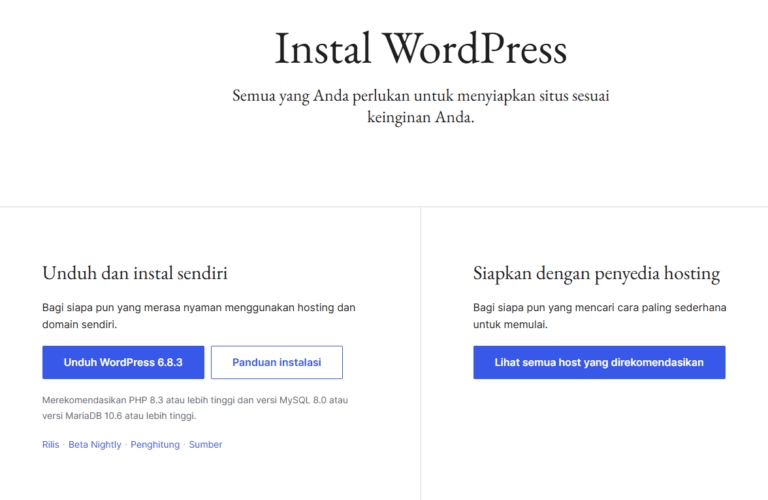The image size is (768, 500).
Task: Open the Rilis link
Action: [x=50, y=445]
